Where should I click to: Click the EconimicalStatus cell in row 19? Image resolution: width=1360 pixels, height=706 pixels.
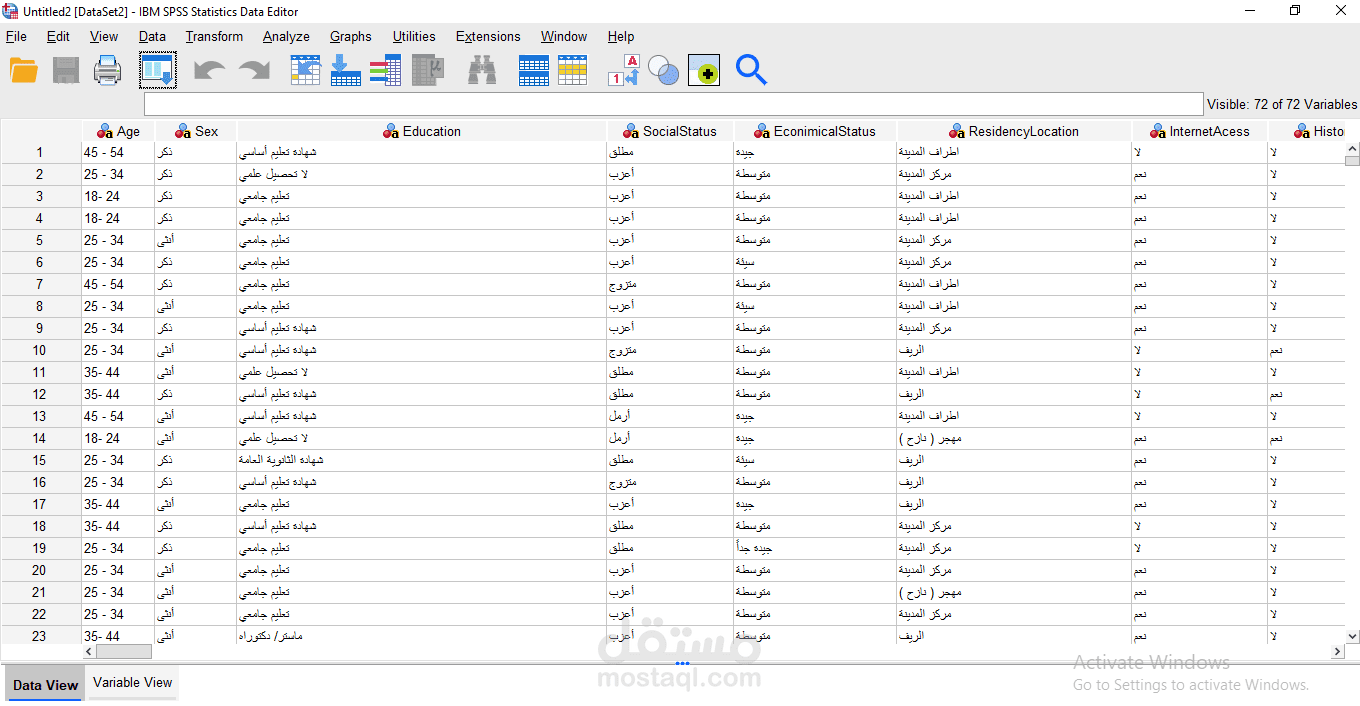point(815,548)
